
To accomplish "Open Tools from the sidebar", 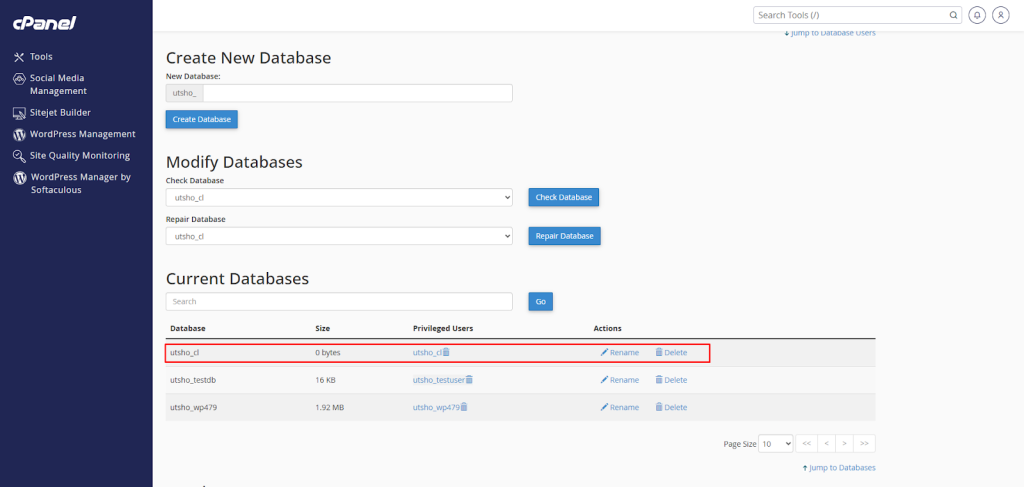I will (x=40, y=57).
